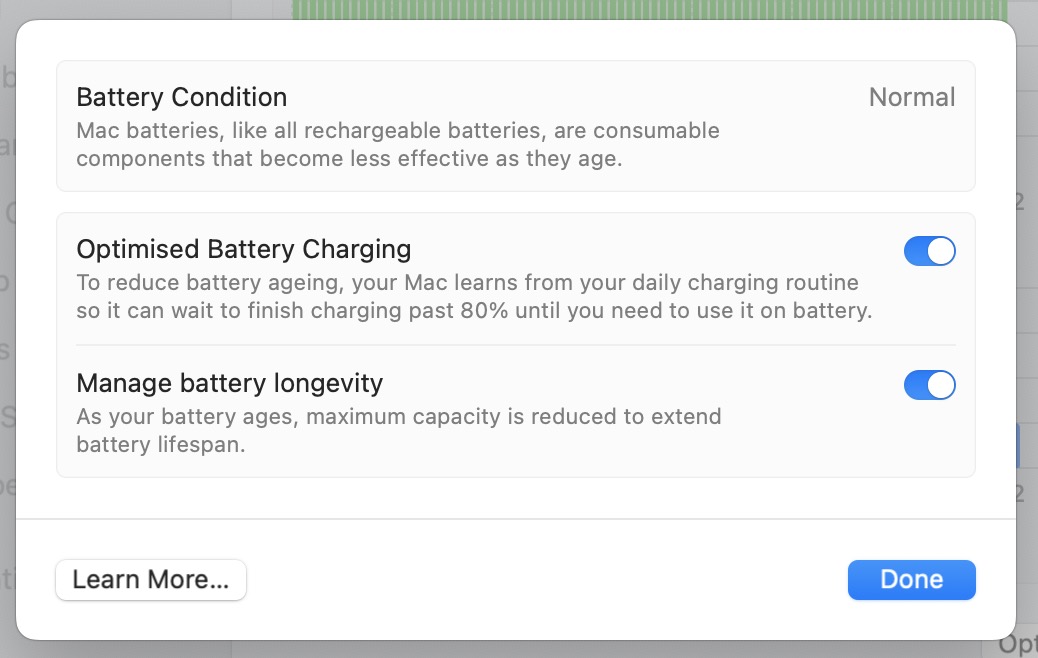Click the Normal battery condition status
Screen dimensions: 1038x658
(912, 97)
